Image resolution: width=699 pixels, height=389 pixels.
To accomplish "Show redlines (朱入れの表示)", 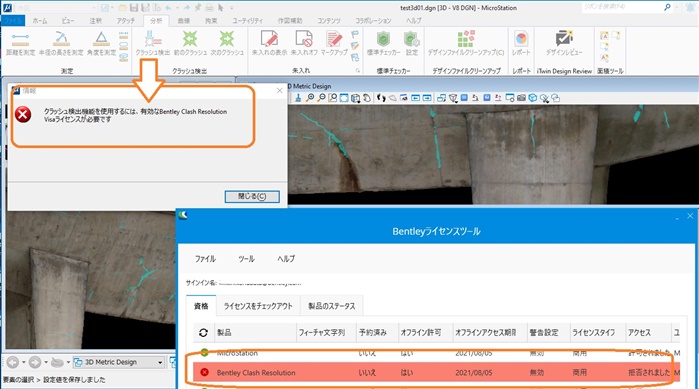I will (269, 43).
